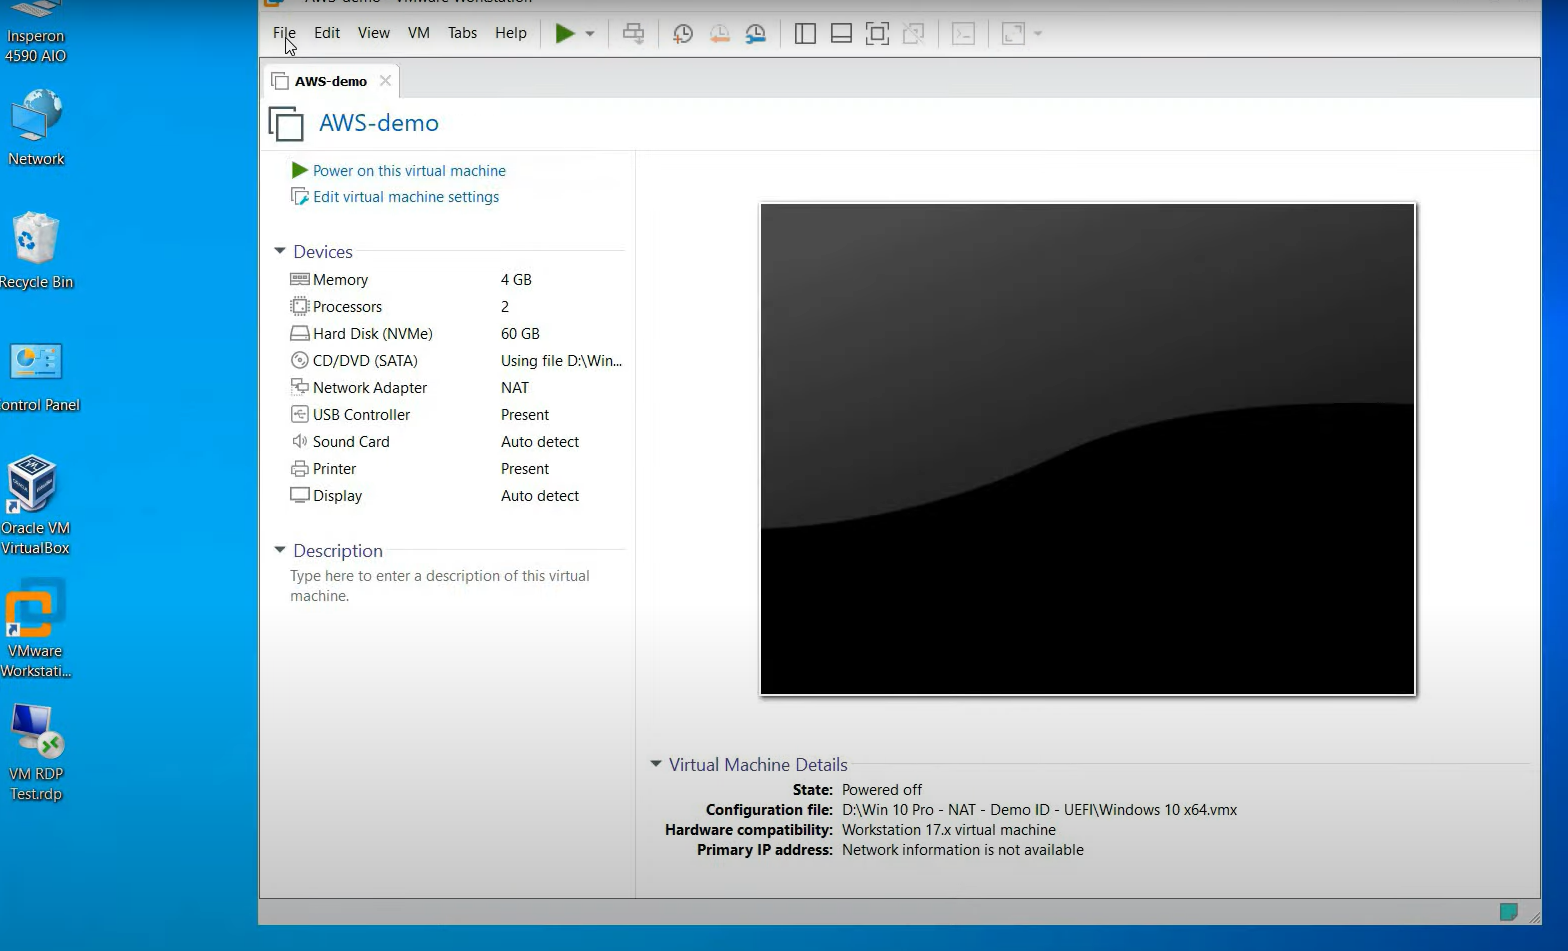Viewport: 1568px width, 951px height.
Task: Click the USB Controller icon
Action: click(299, 414)
